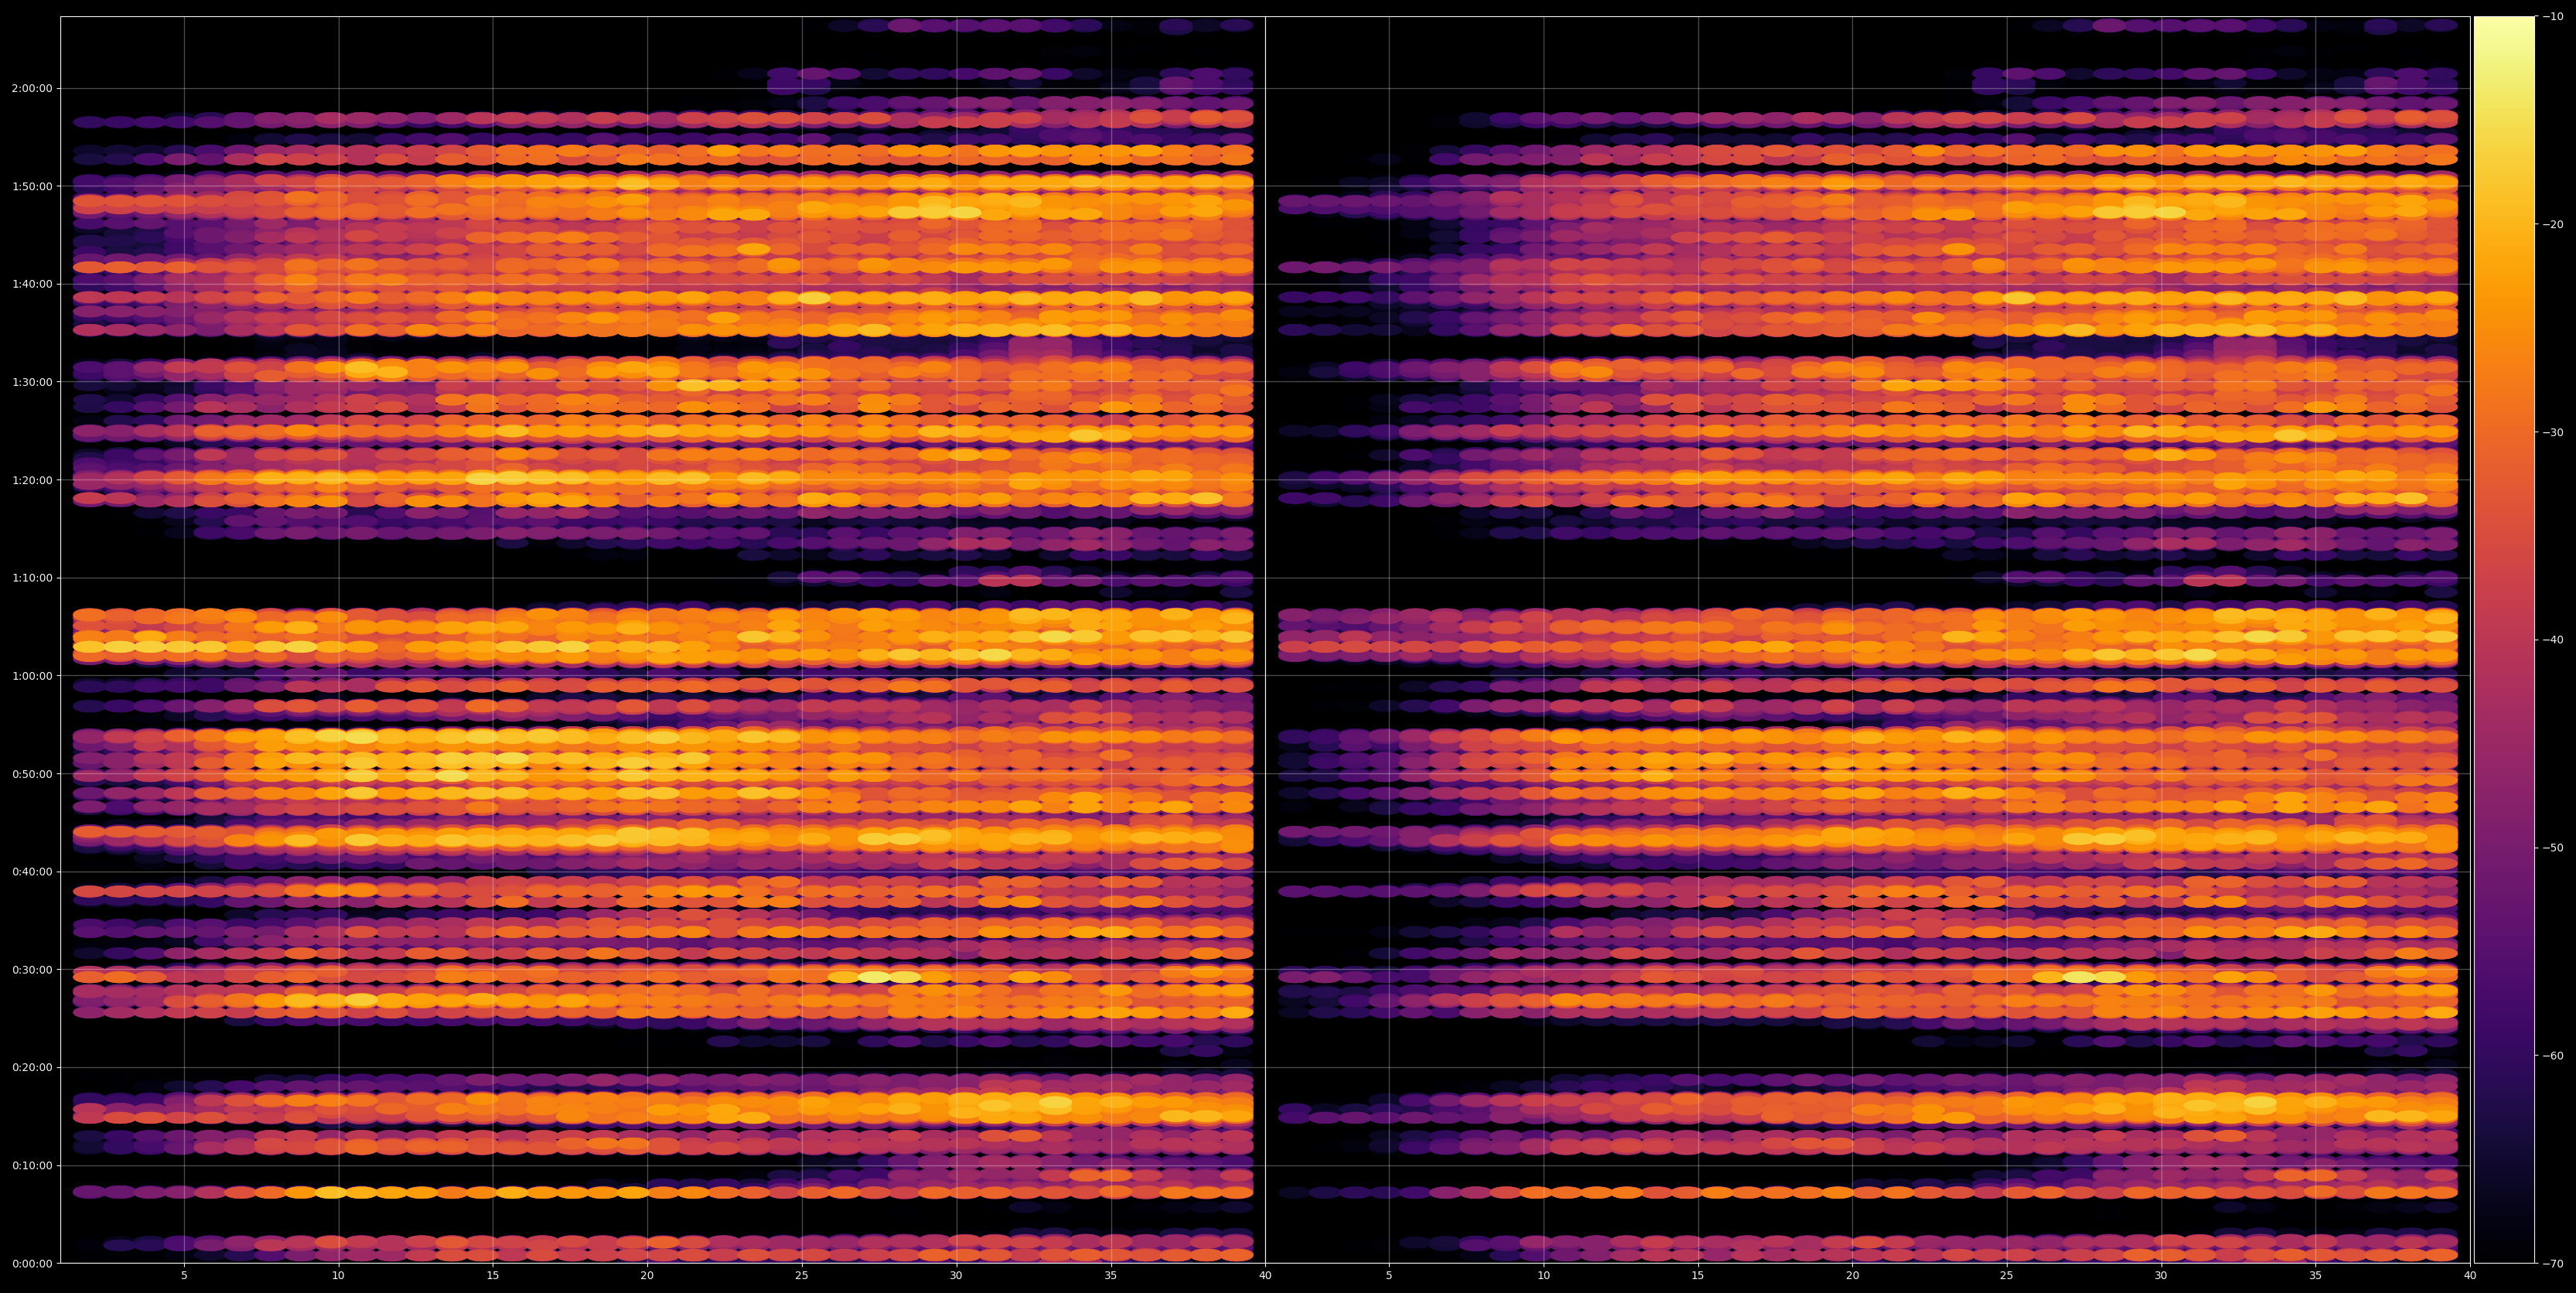The image size is (2576, 1293).
Task: Click x-axis label 5 of right heatmap
Action: point(1389,1276)
